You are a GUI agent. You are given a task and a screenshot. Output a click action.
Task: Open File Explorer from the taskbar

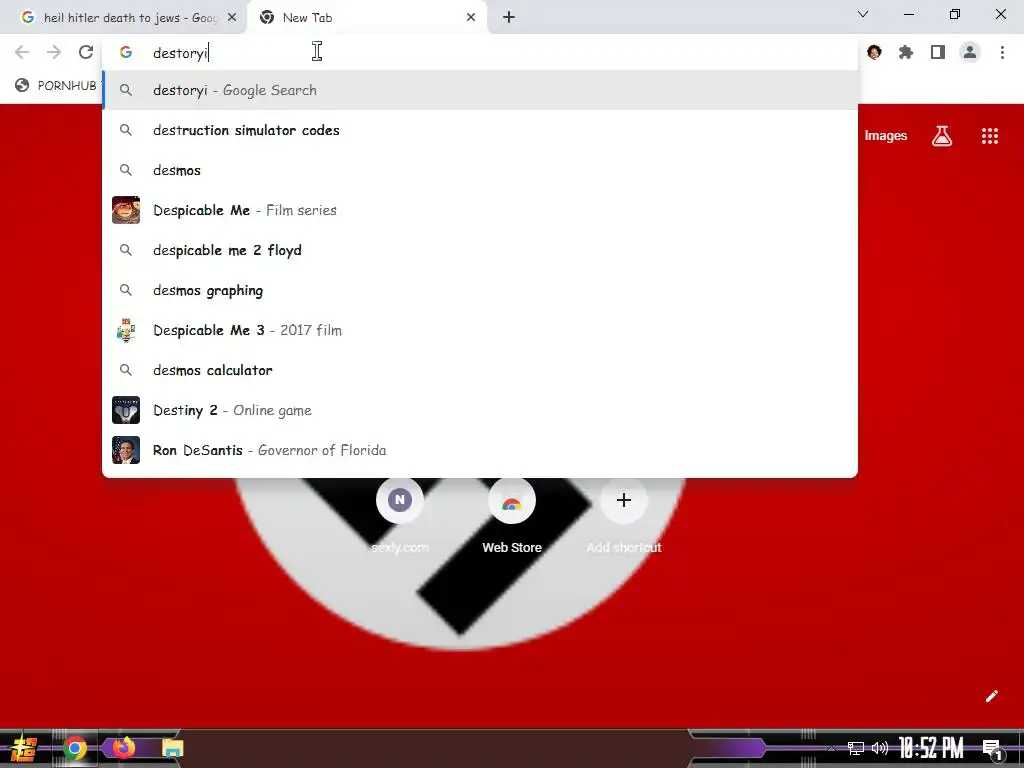(x=172, y=748)
